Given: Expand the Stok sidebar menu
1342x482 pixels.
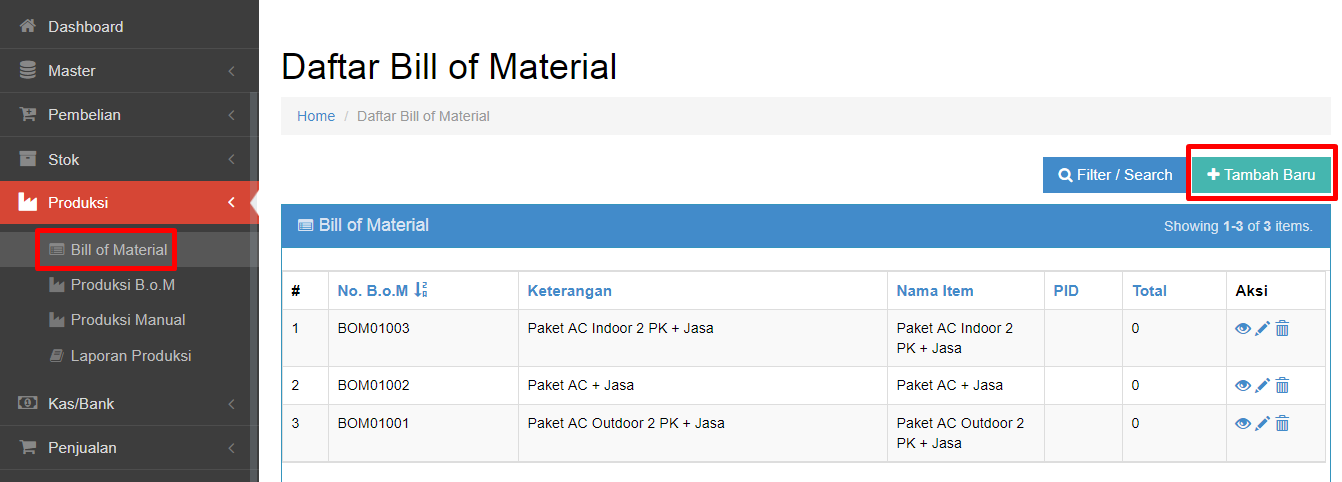Looking at the screenshot, I should click(x=129, y=159).
